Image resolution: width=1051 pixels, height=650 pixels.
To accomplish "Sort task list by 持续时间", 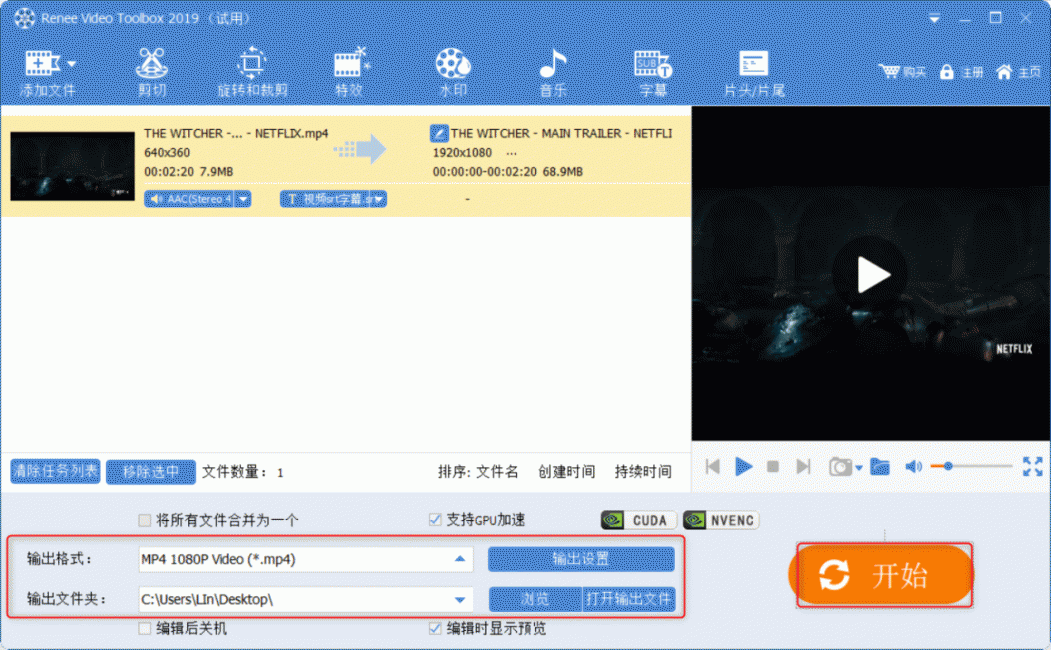I will [x=643, y=472].
